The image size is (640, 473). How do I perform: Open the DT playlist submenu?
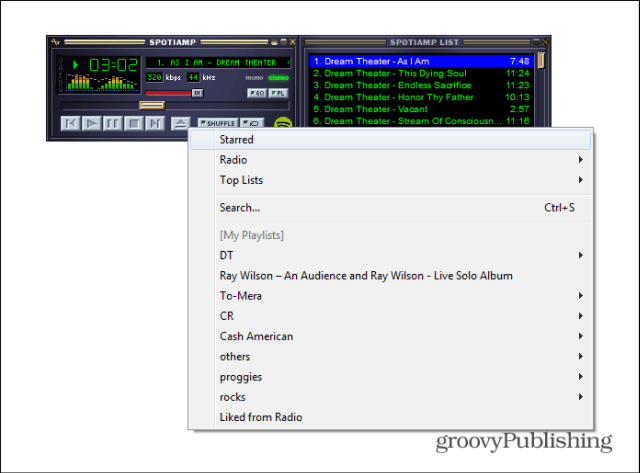click(391, 255)
